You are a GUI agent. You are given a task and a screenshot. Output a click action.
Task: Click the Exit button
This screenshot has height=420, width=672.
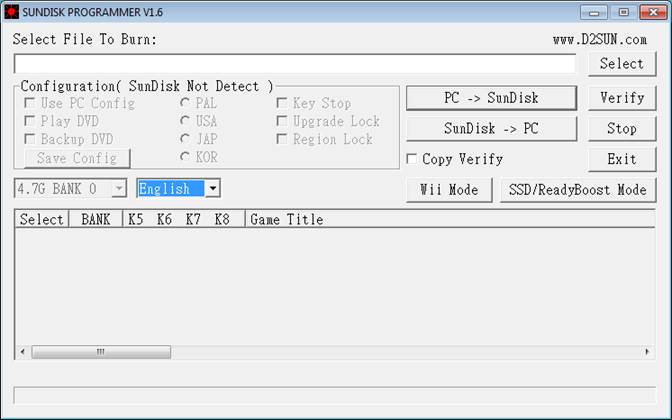tap(622, 159)
